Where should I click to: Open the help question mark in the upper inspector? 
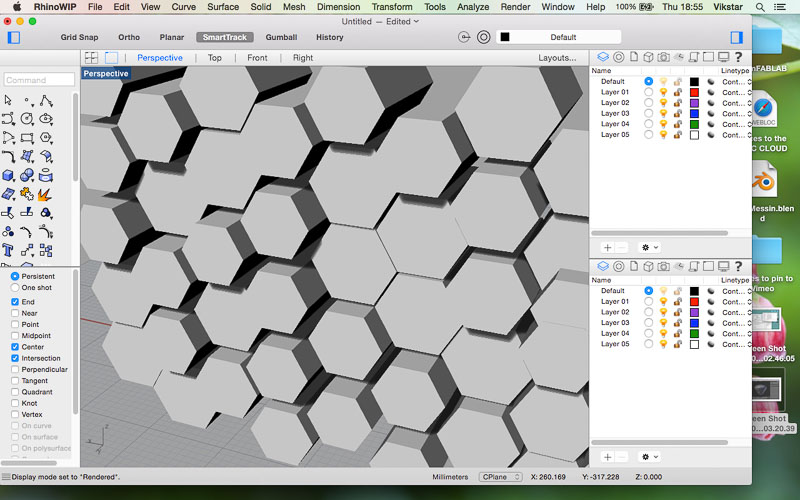[737, 57]
